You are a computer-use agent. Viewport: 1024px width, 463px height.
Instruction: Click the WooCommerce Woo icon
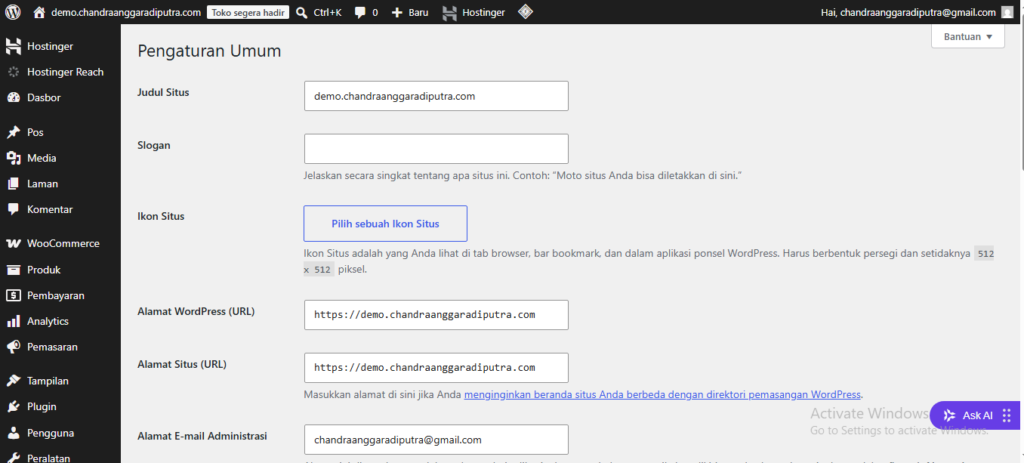point(13,244)
